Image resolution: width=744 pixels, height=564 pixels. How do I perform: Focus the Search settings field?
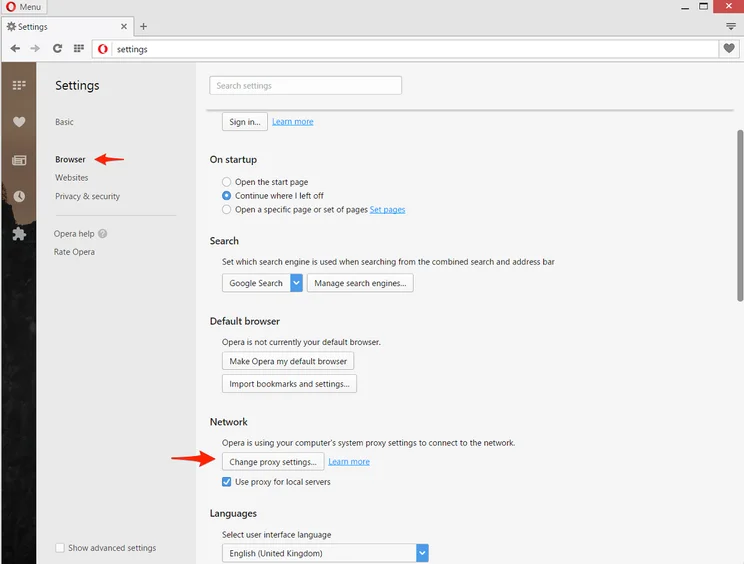point(306,85)
